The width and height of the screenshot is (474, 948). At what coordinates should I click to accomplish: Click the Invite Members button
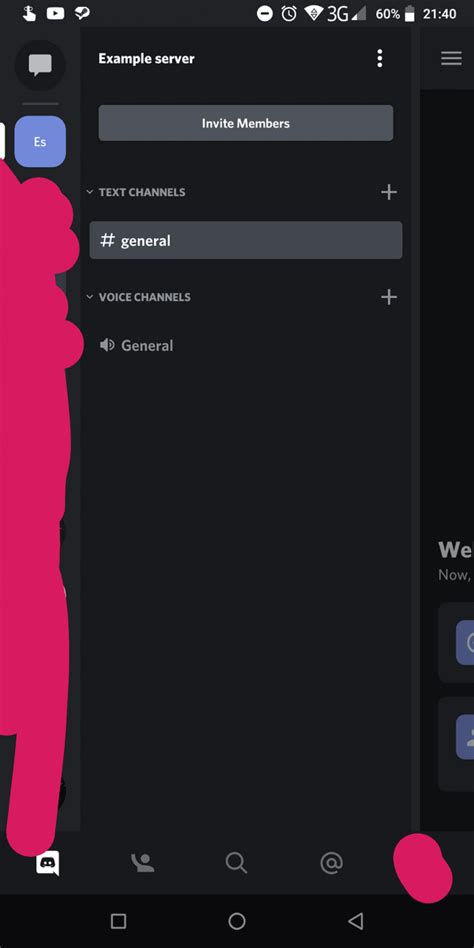245,123
